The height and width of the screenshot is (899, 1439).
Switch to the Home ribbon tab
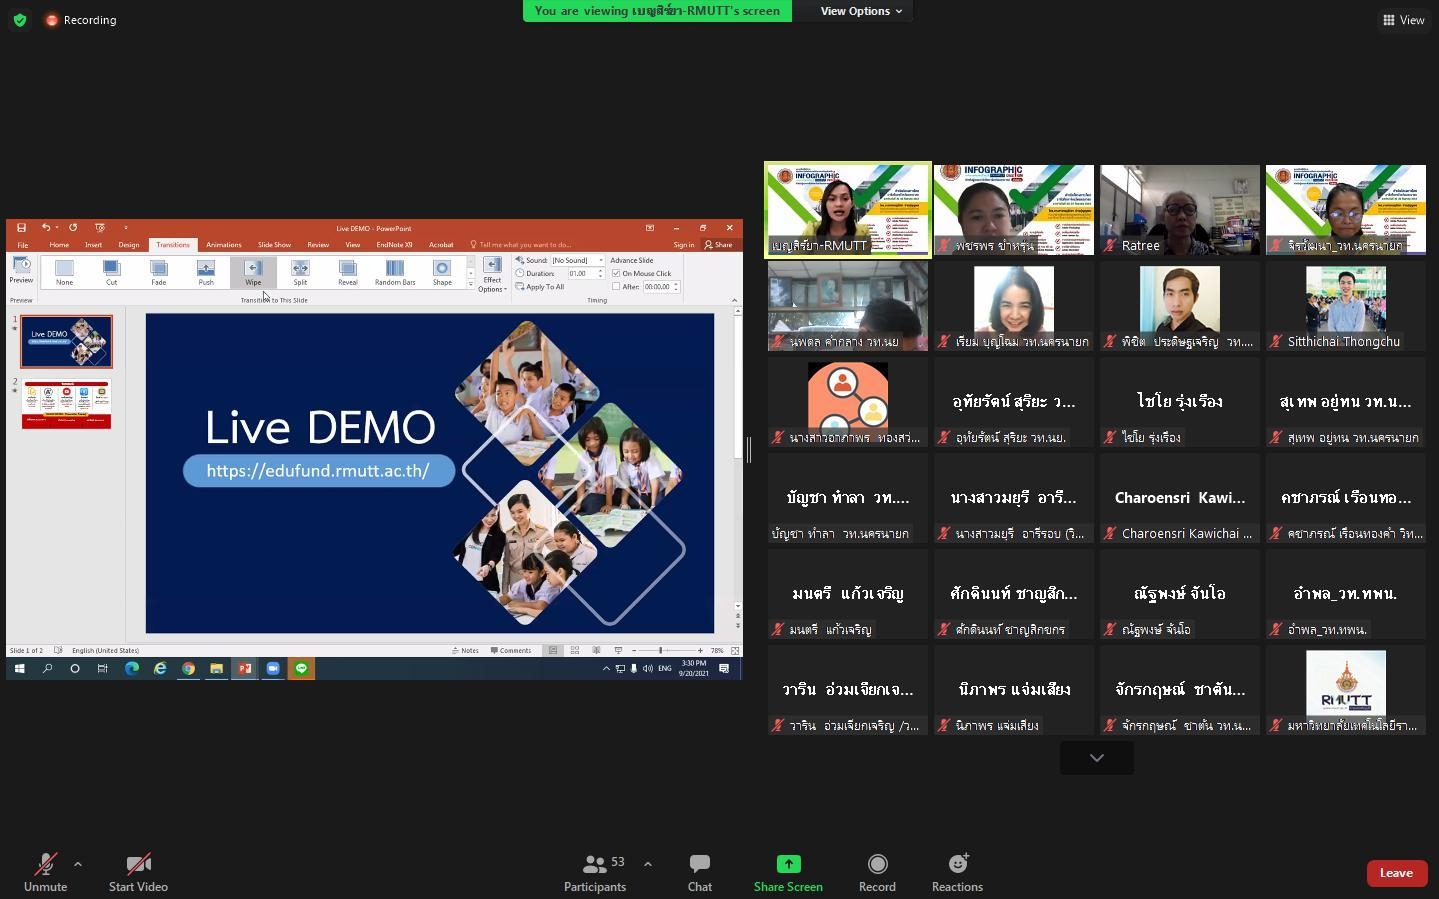(59, 245)
